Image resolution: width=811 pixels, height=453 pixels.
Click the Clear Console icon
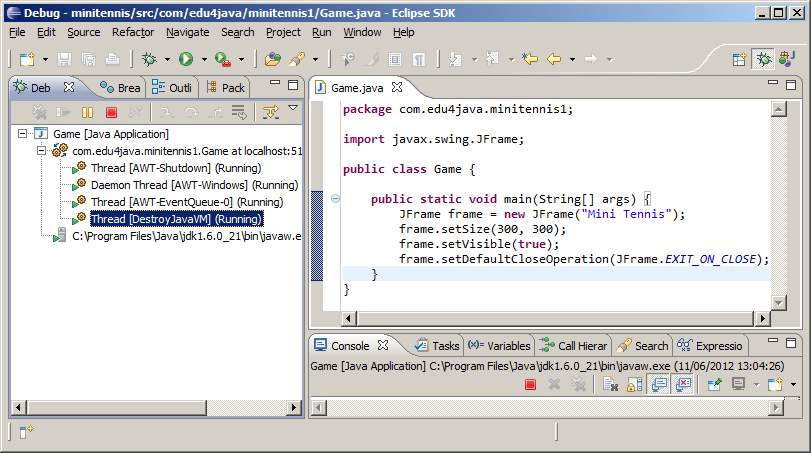pos(610,384)
